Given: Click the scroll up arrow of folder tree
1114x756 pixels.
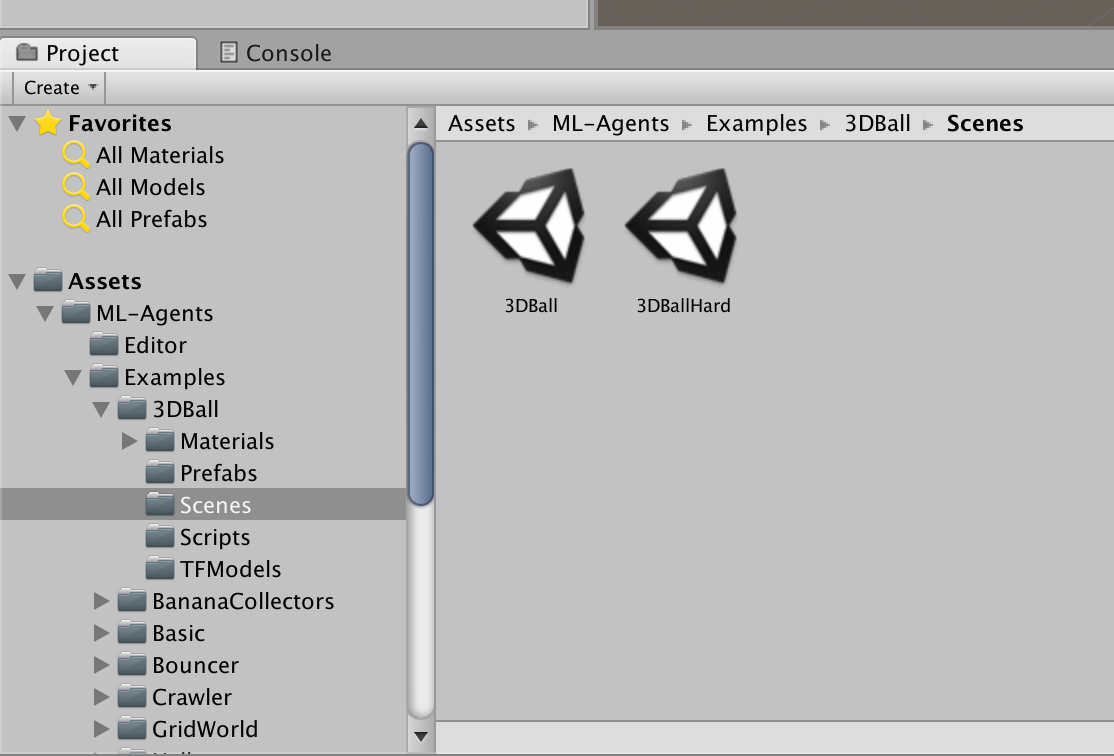Looking at the screenshot, I should [421, 124].
